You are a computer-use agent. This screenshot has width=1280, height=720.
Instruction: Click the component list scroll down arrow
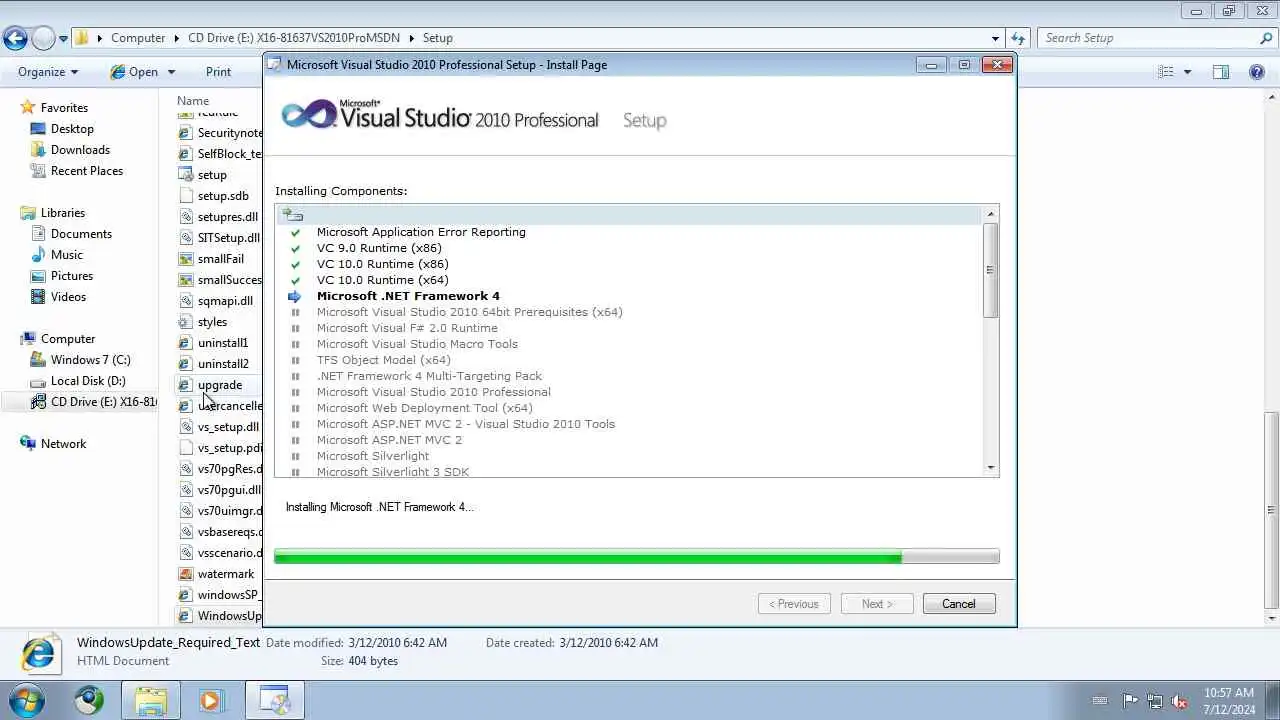click(x=991, y=467)
